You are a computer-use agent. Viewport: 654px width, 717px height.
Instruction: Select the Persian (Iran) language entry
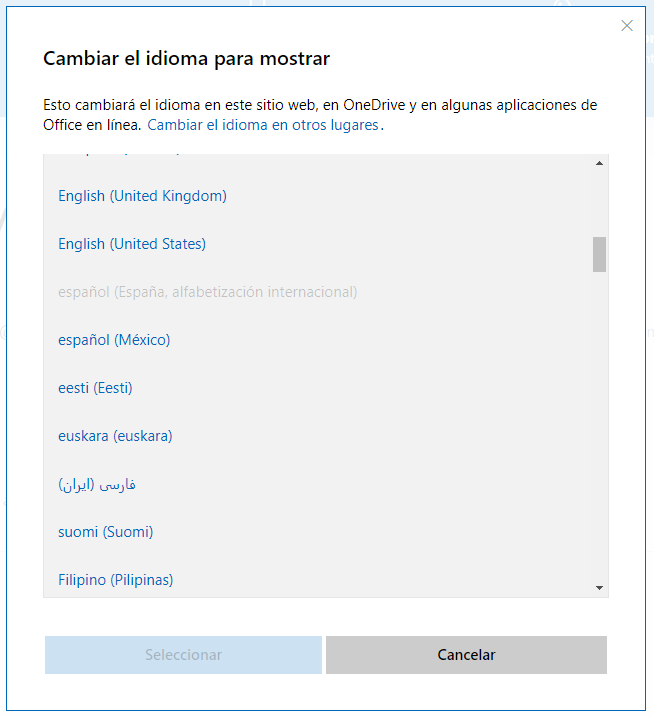click(x=97, y=484)
